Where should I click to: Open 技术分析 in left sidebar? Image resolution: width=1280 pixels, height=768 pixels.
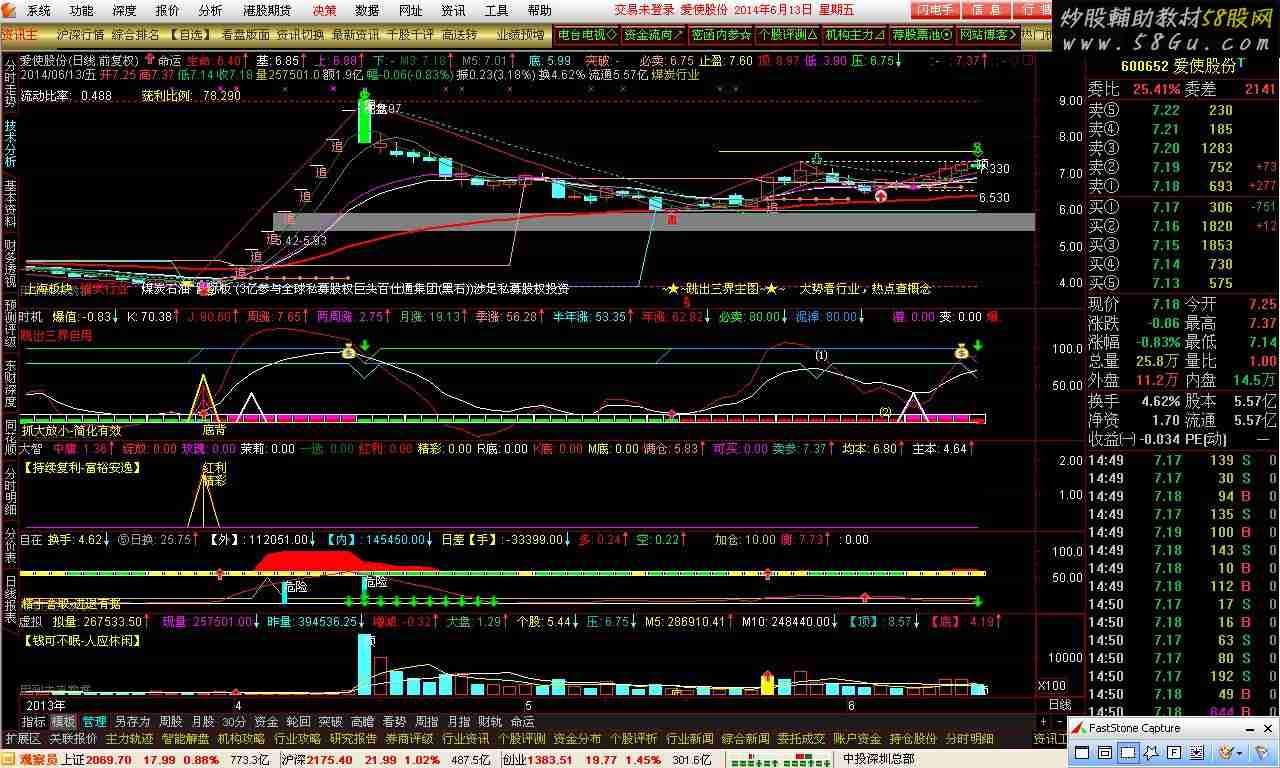[x=10, y=143]
